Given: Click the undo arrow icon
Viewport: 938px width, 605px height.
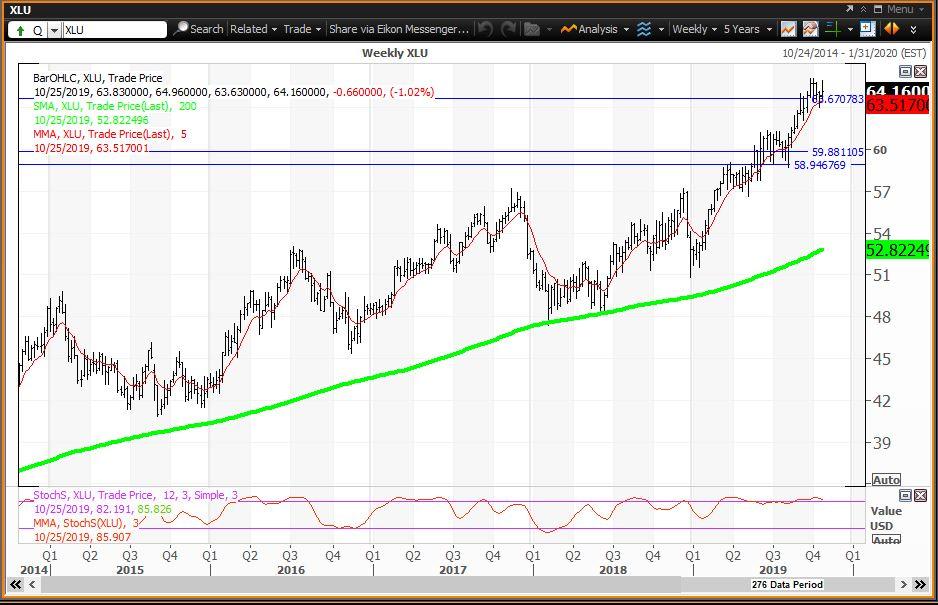Looking at the screenshot, I should [485, 29].
